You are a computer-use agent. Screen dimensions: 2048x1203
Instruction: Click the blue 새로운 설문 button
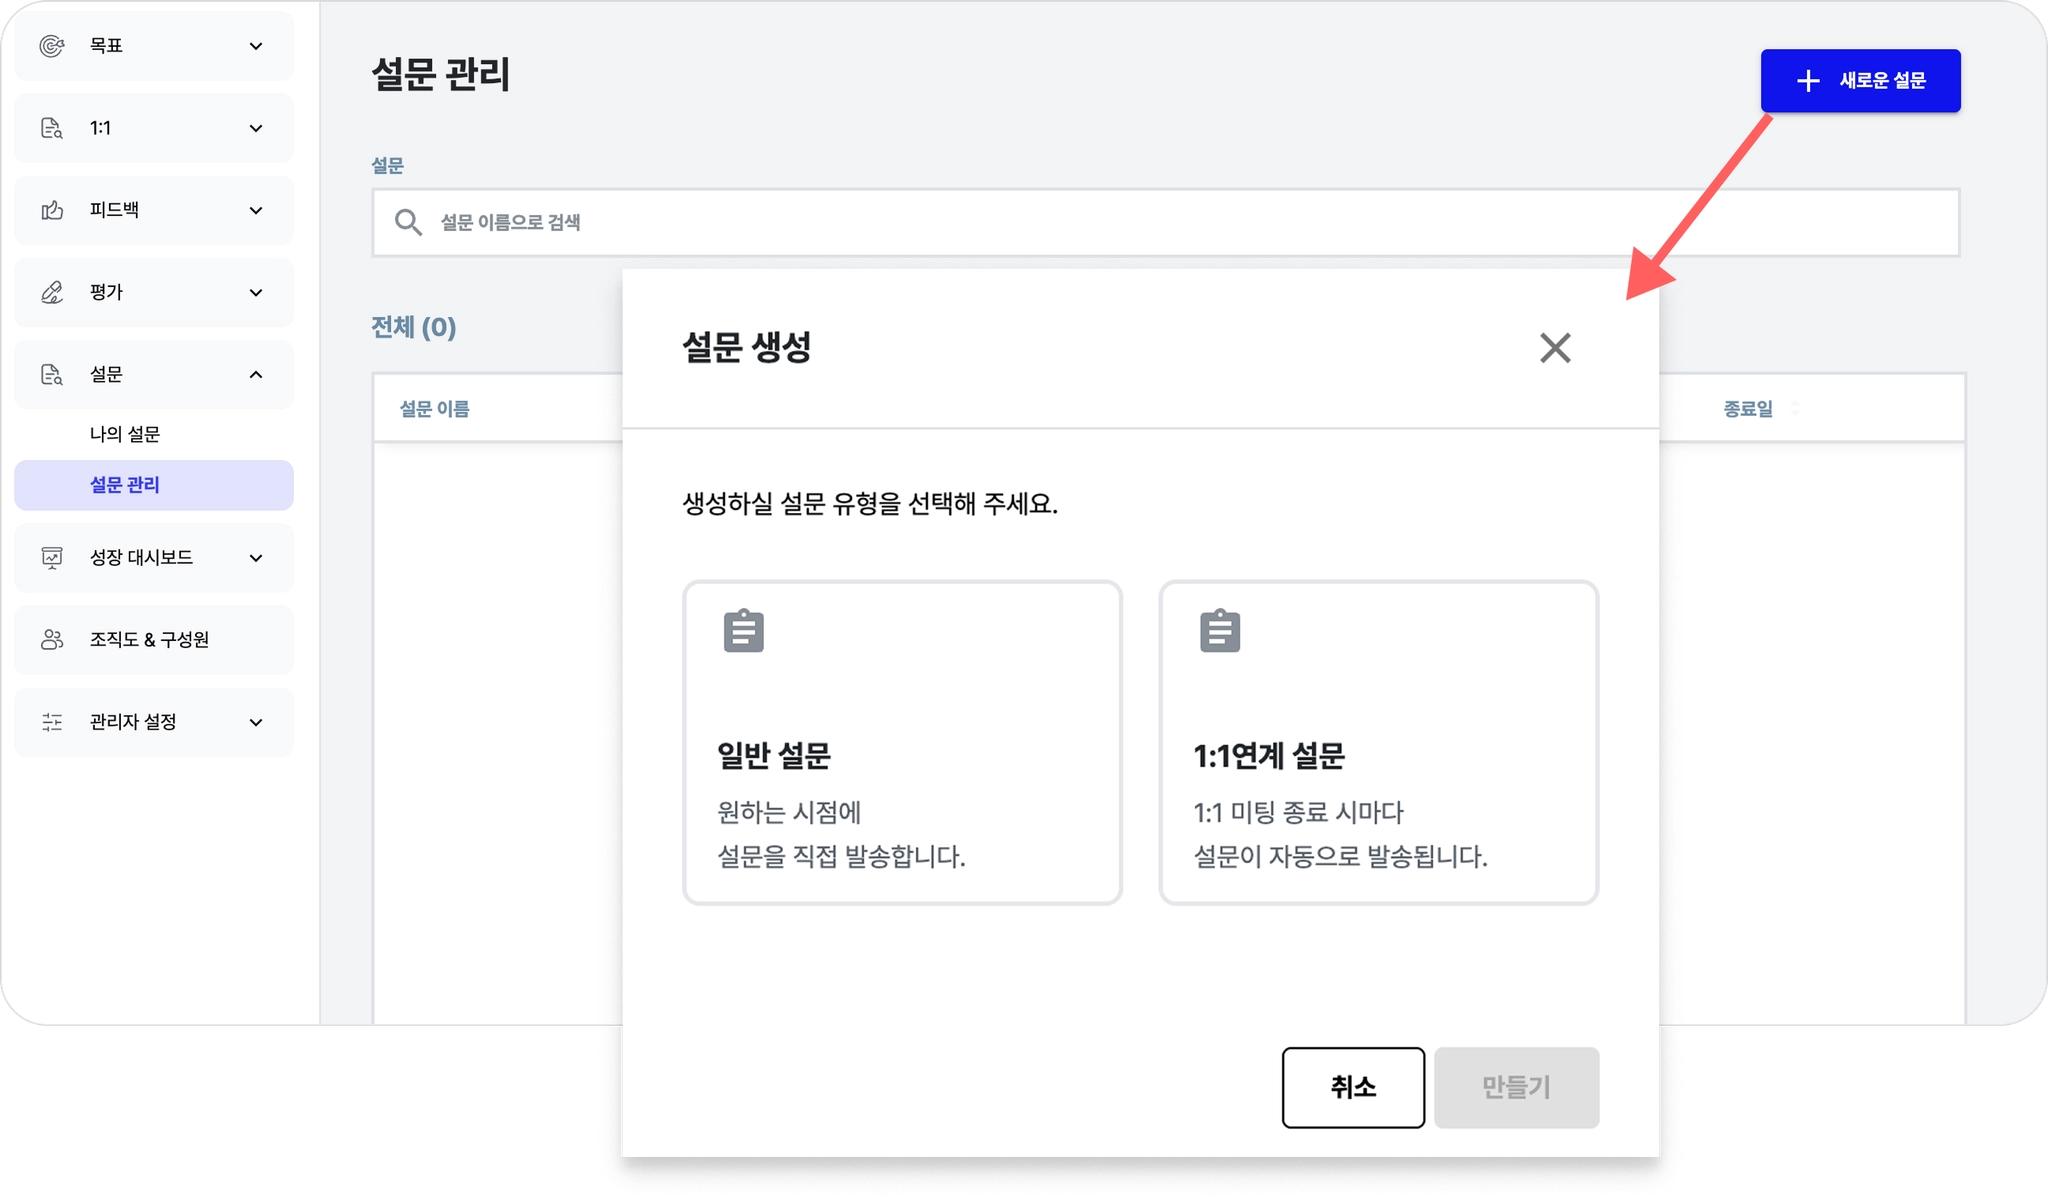[1860, 81]
